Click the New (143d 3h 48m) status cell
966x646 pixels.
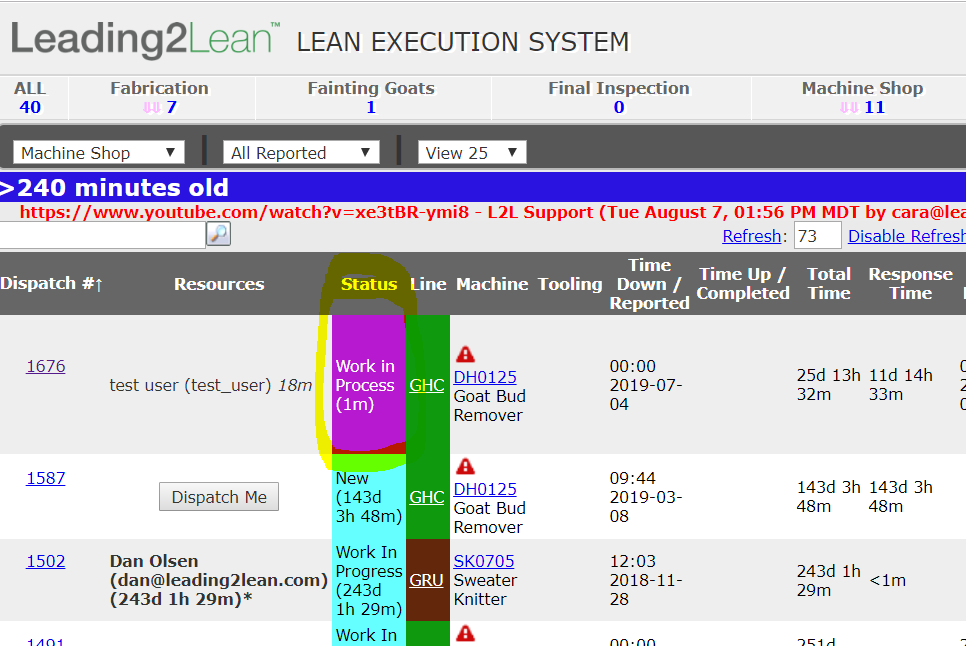[369, 497]
